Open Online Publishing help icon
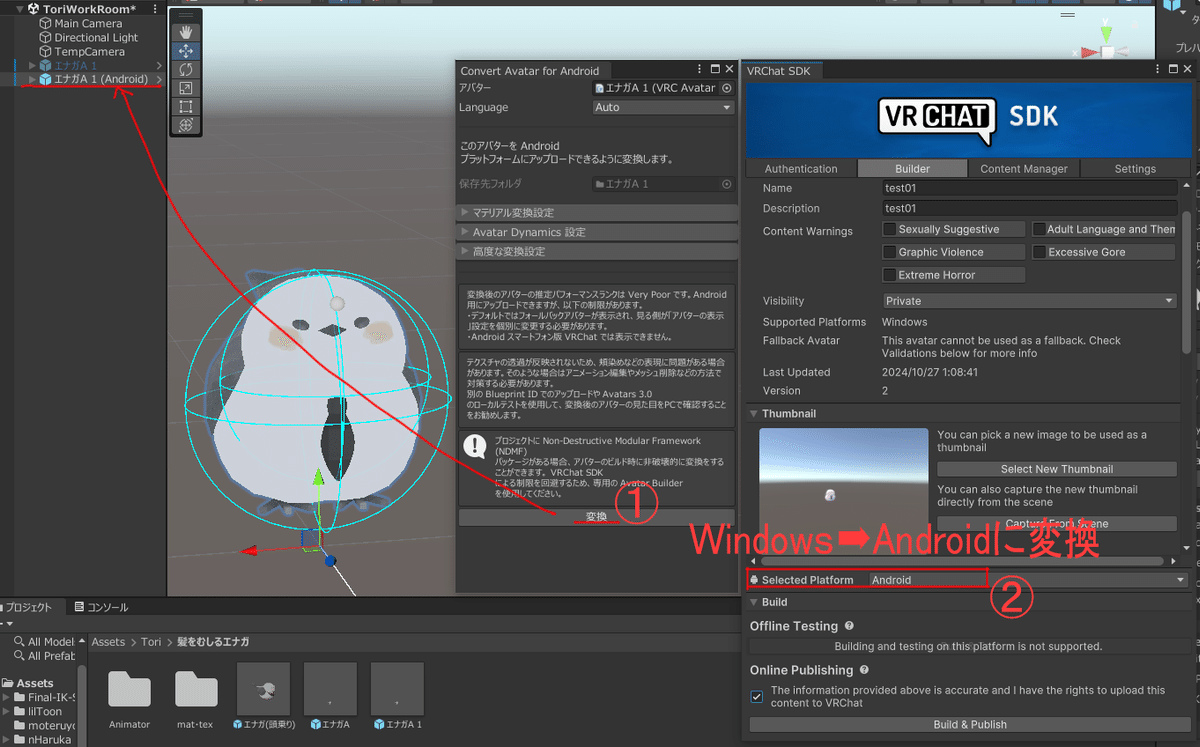The height and width of the screenshot is (747, 1200). click(864, 670)
